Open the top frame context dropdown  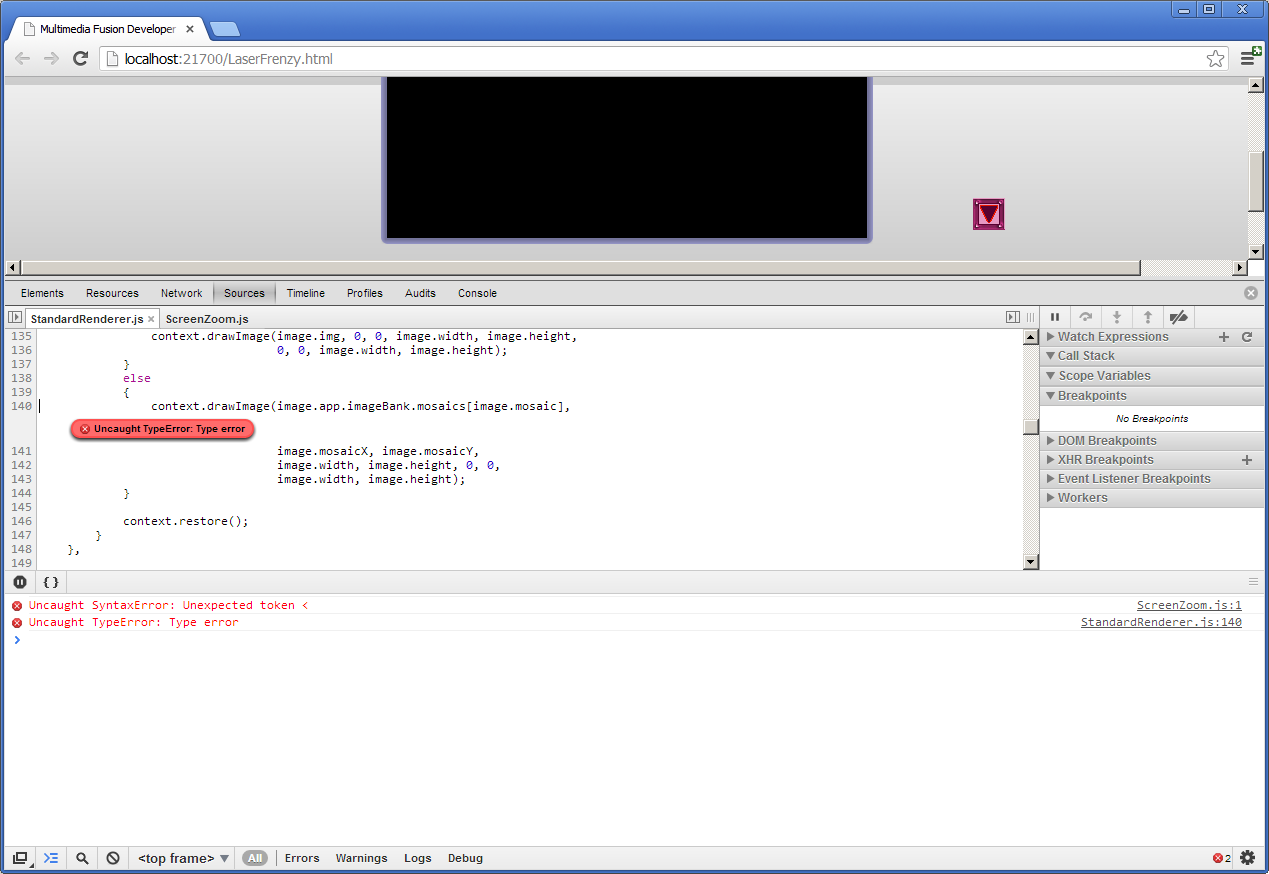(x=183, y=858)
